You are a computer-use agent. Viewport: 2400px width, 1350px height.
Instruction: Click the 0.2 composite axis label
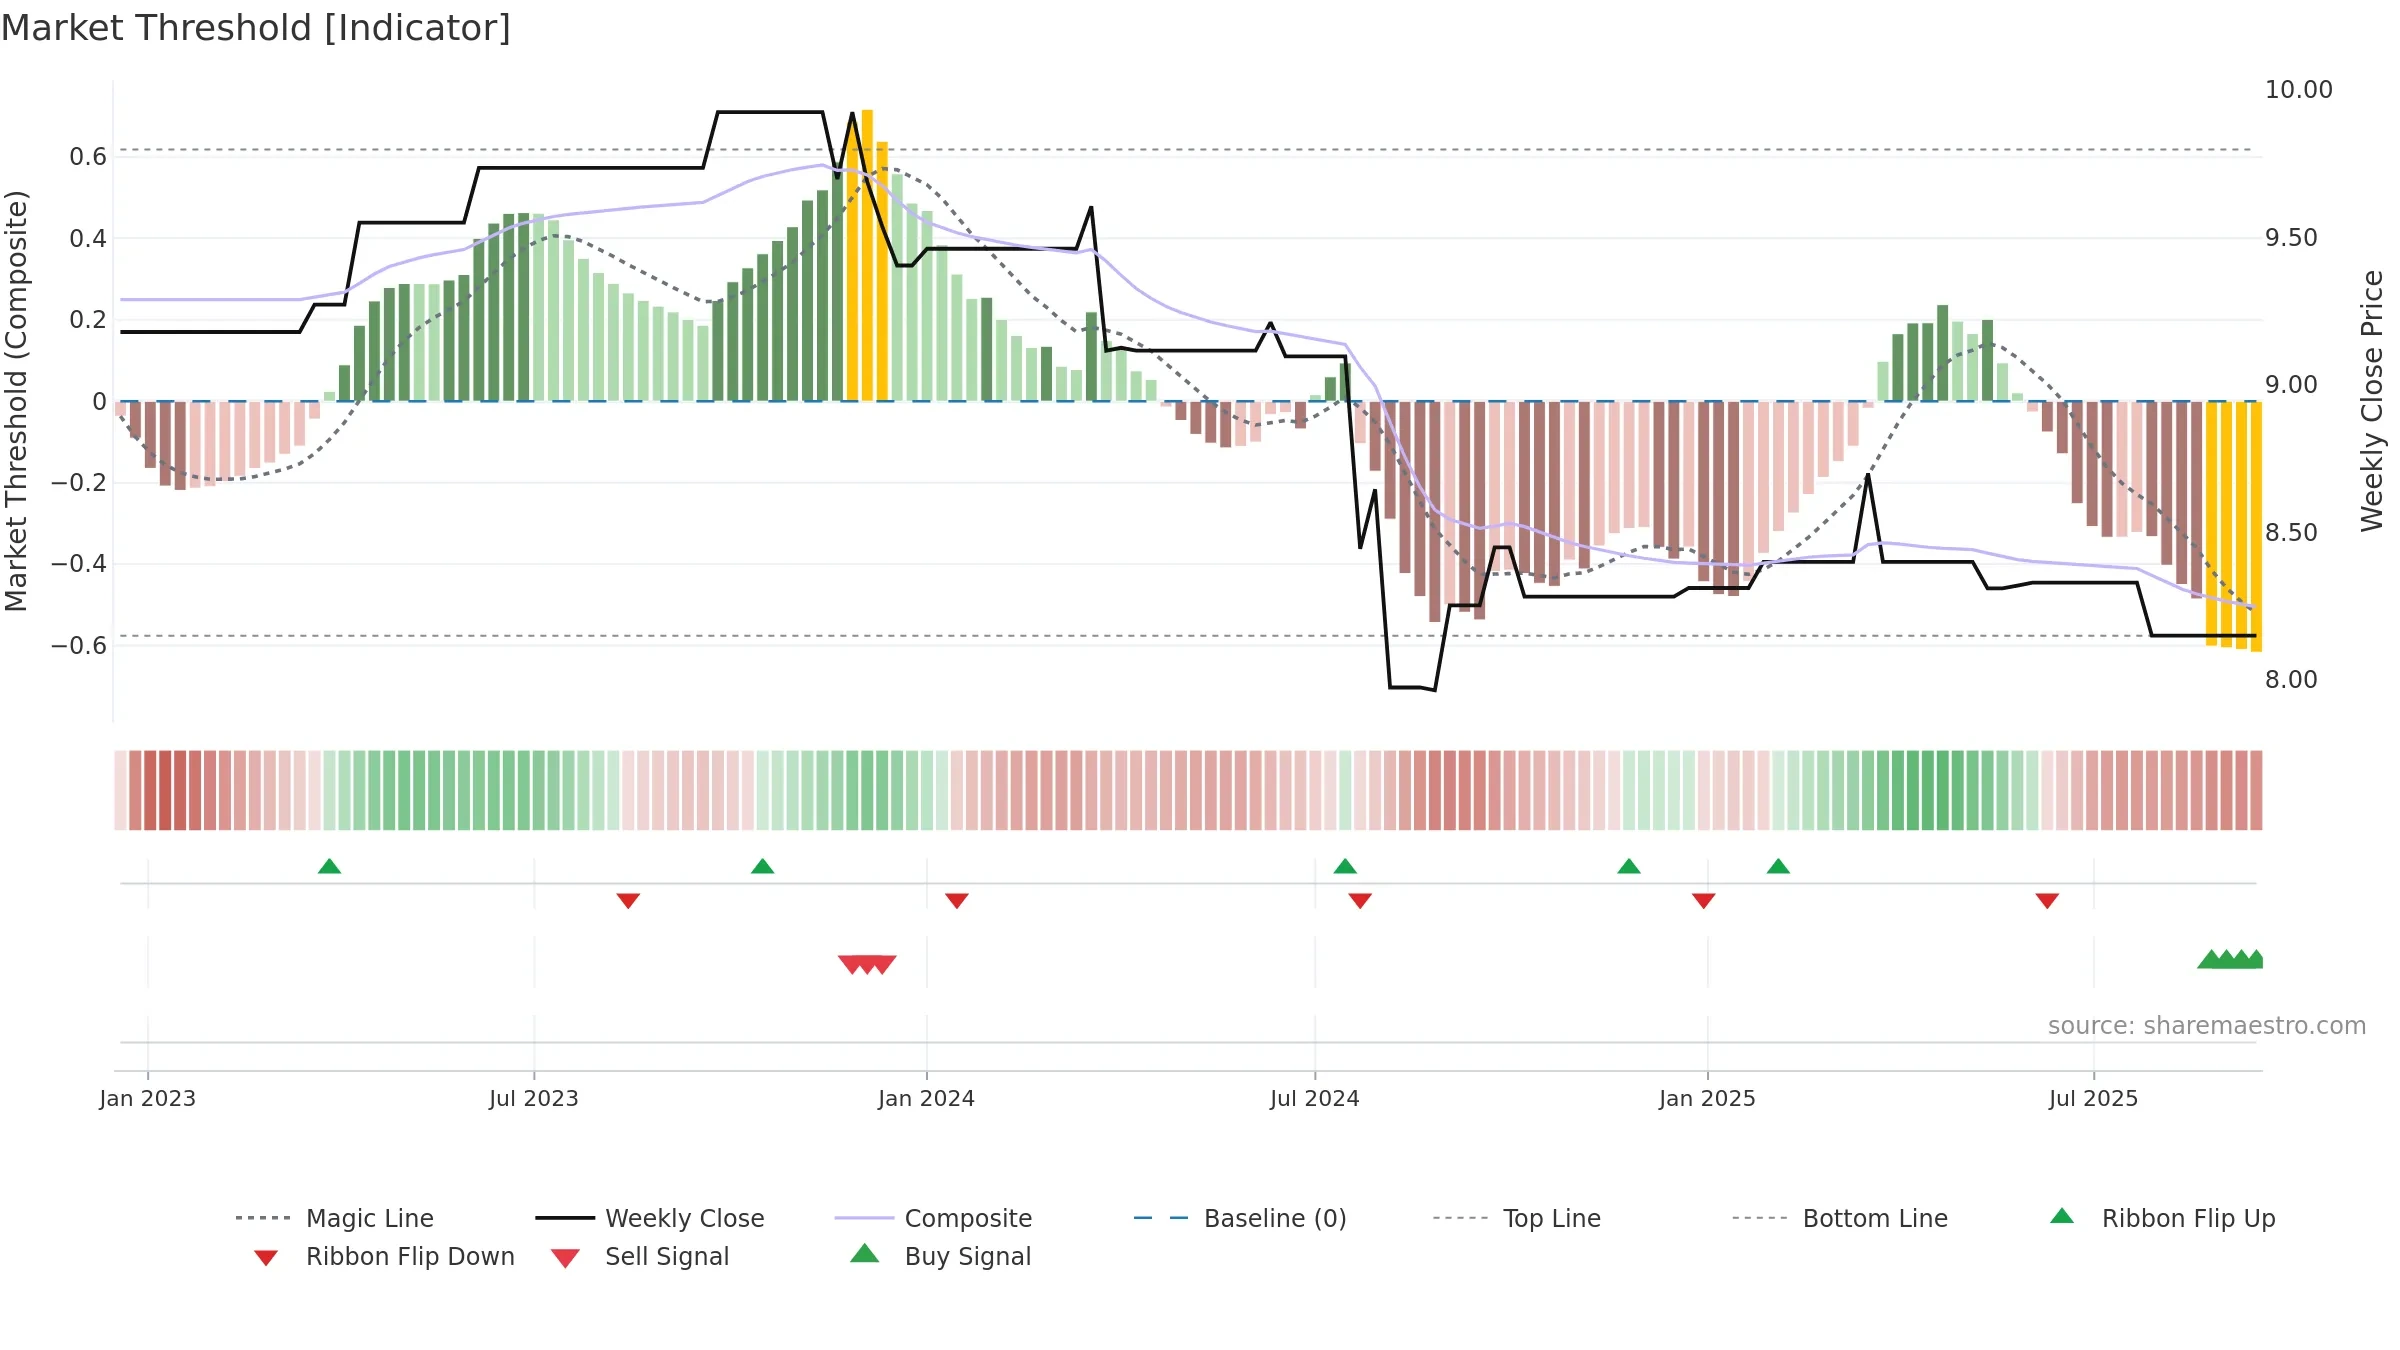[x=88, y=320]
